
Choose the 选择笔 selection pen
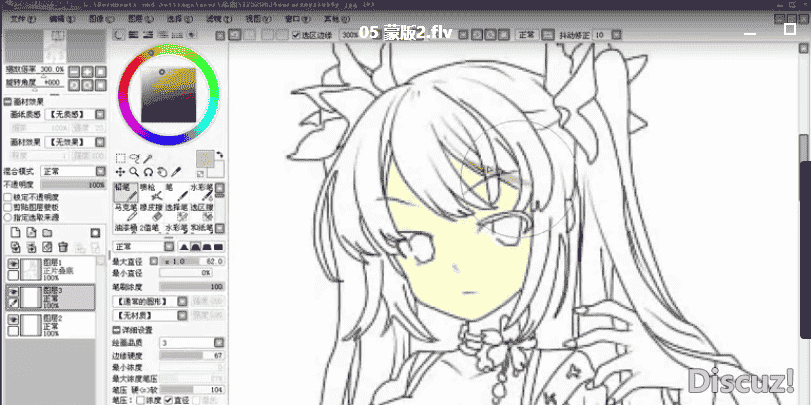(176, 212)
